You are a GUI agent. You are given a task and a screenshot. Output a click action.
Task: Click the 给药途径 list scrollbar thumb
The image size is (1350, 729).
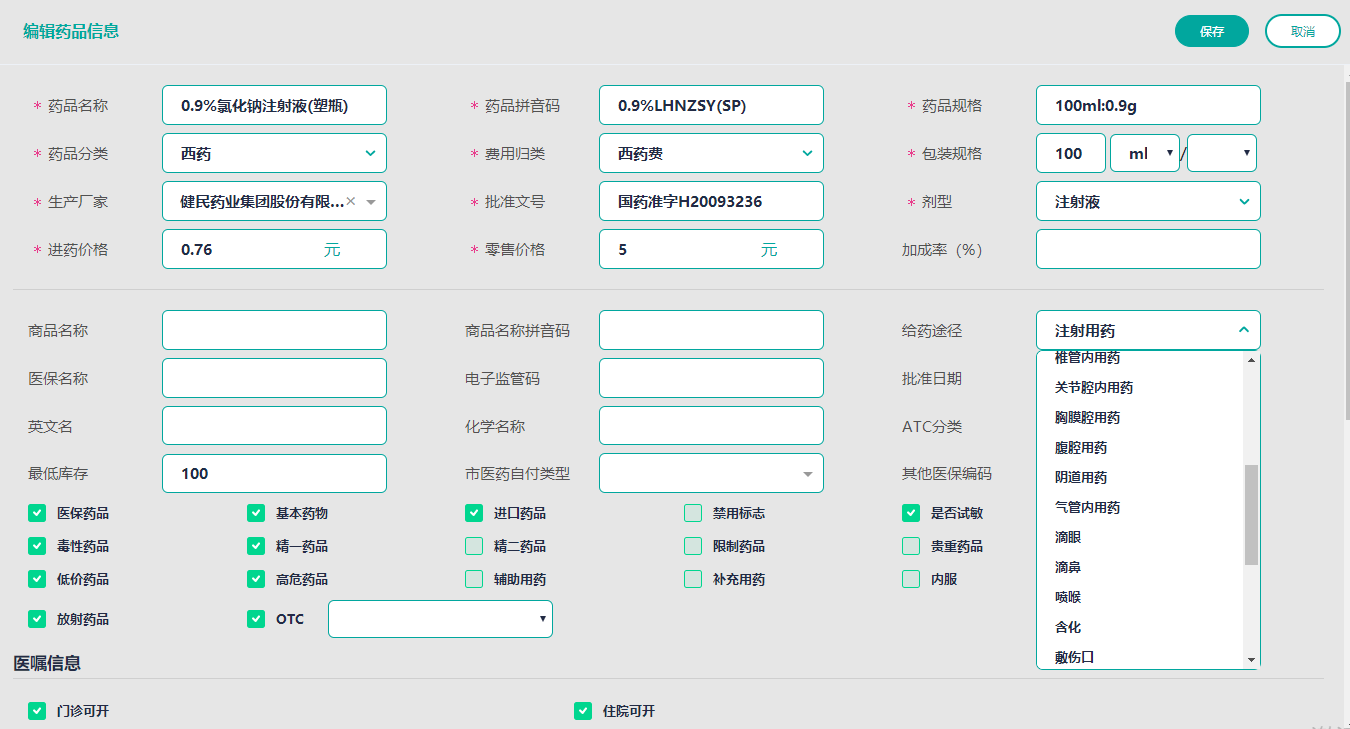point(1250,514)
